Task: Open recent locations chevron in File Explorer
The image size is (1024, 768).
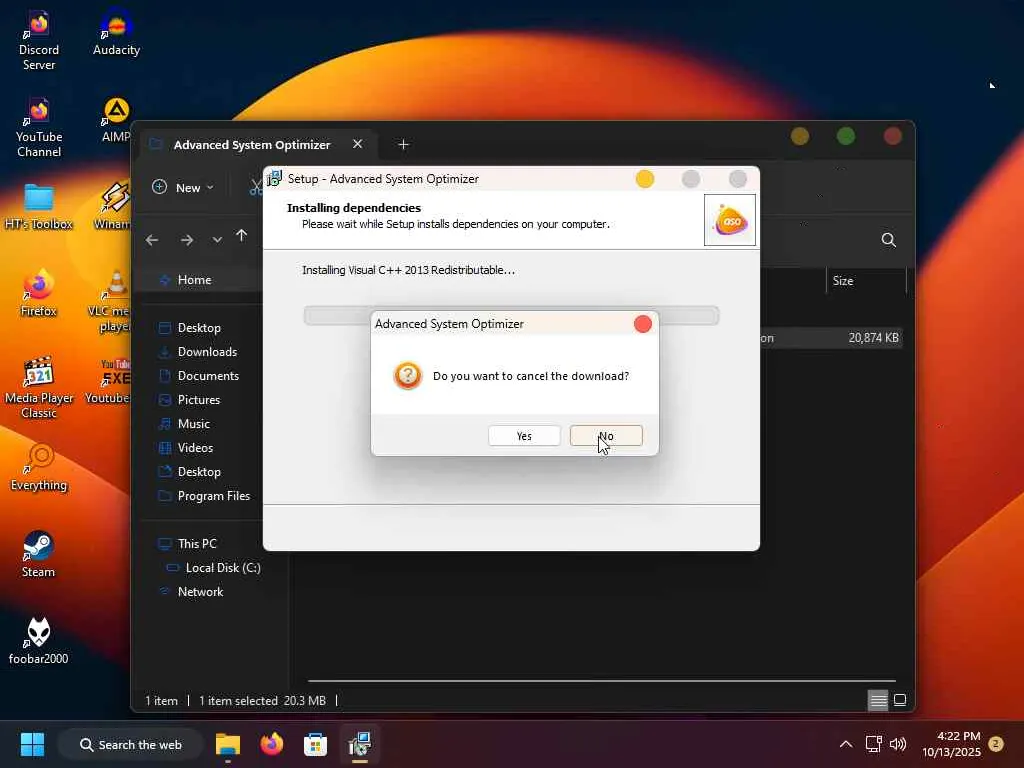Action: click(x=217, y=240)
